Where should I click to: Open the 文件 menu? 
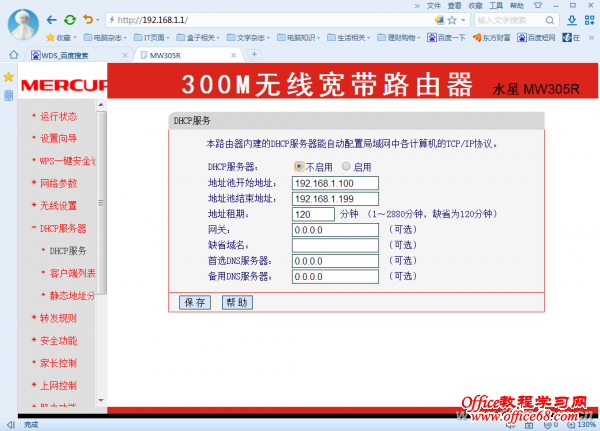[434, 5]
